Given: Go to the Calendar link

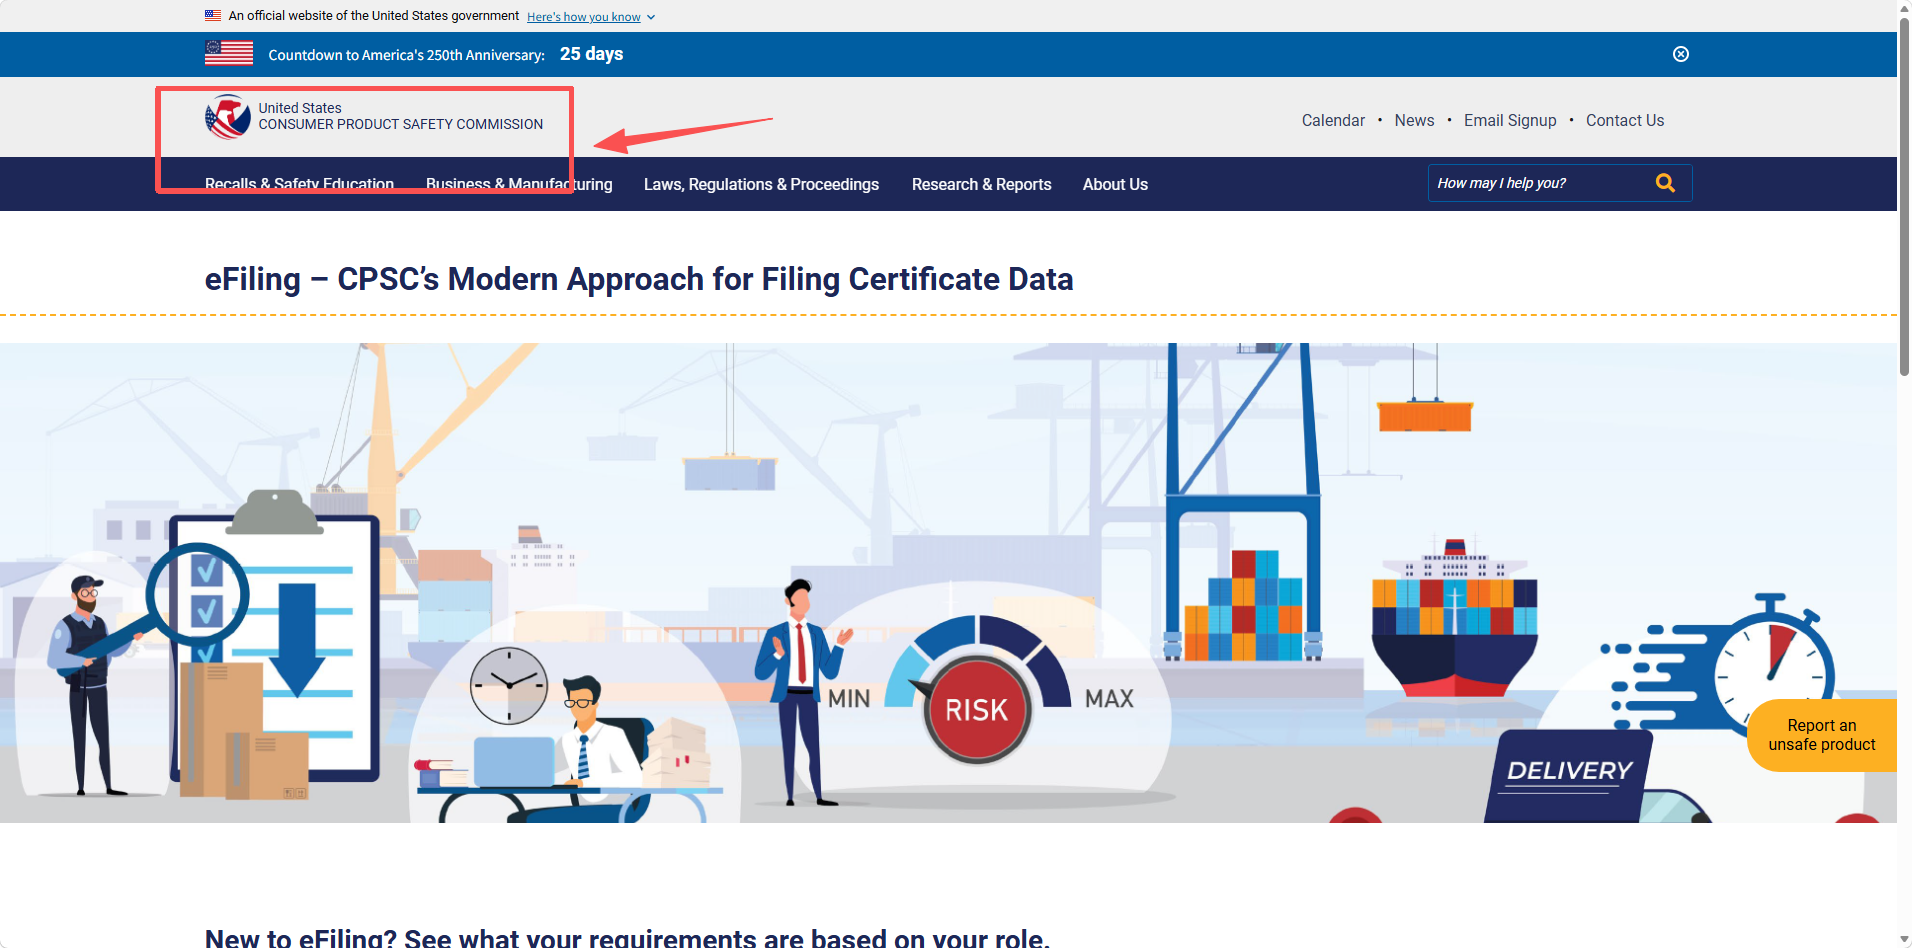Looking at the screenshot, I should click(x=1333, y=120).
